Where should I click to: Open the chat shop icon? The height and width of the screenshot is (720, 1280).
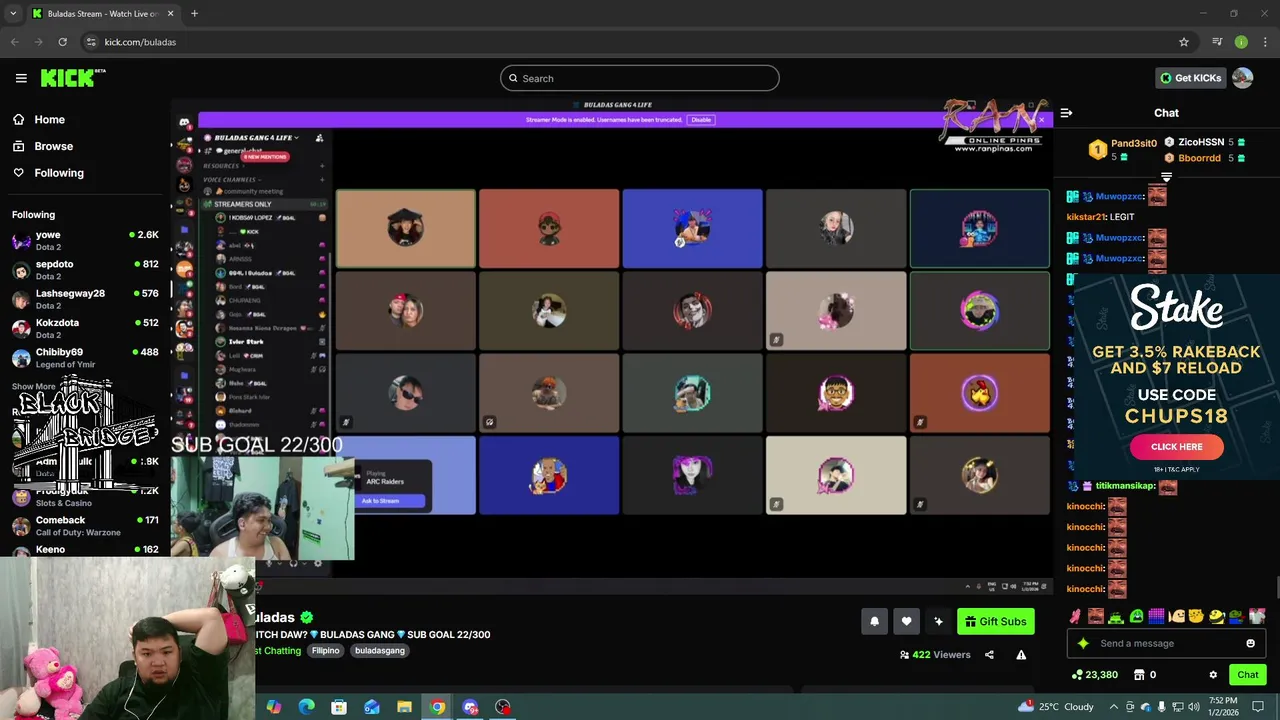(x=1139, y=675)
